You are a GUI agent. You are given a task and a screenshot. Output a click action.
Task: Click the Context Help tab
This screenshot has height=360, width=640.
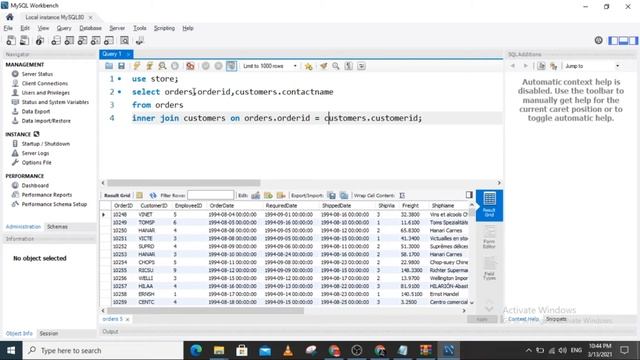(523, 319)
